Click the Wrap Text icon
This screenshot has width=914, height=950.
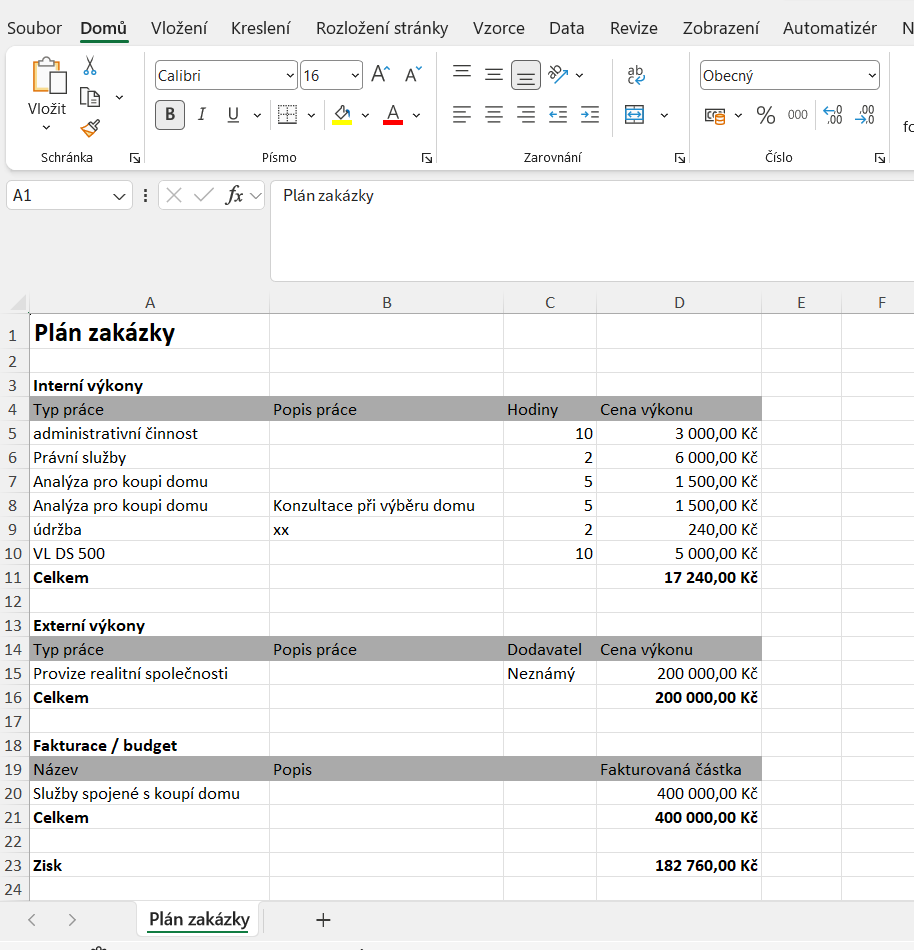pyautogui.click(x=635, y=75)
